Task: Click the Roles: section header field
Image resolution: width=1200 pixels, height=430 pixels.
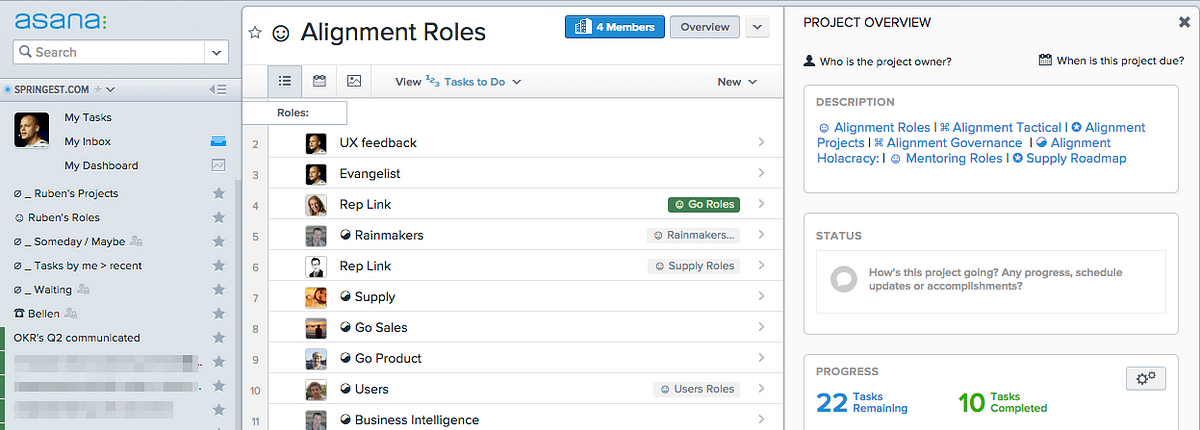Action: point(293,113)
